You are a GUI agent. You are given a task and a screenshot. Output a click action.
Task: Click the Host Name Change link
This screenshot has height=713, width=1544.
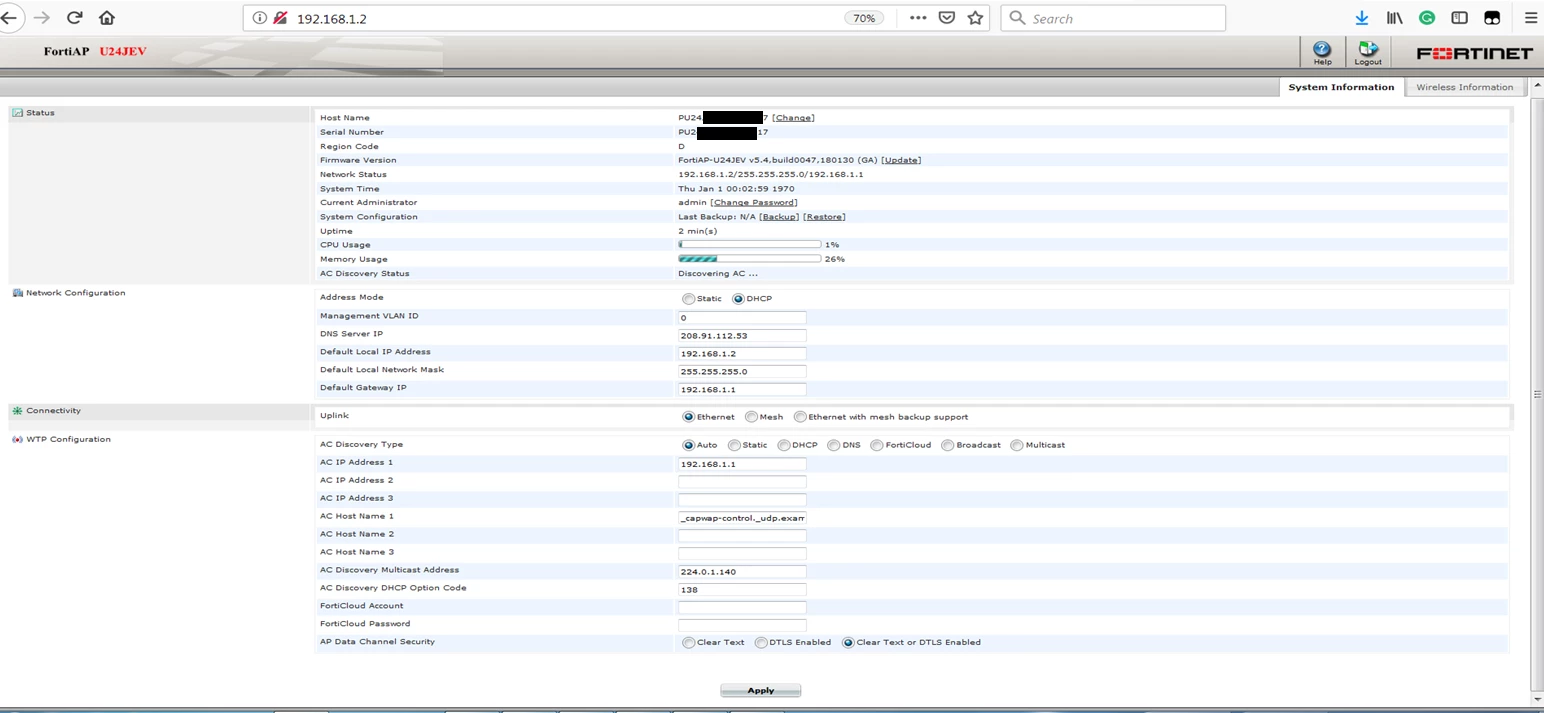pyautogui.click(x=793, y=118)
